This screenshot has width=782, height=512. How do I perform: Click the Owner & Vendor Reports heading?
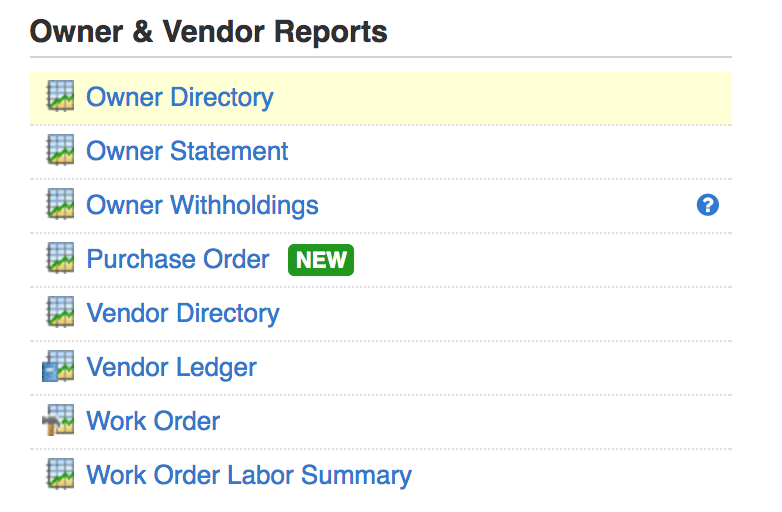tap(208, 32)
